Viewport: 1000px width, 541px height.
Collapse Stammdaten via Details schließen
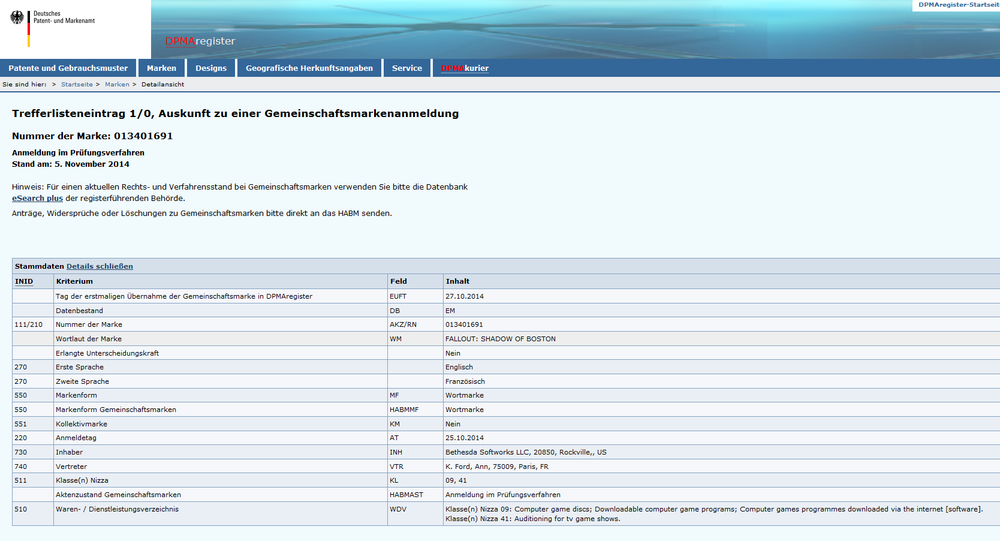pyautogui.click(x=99, y=267)
